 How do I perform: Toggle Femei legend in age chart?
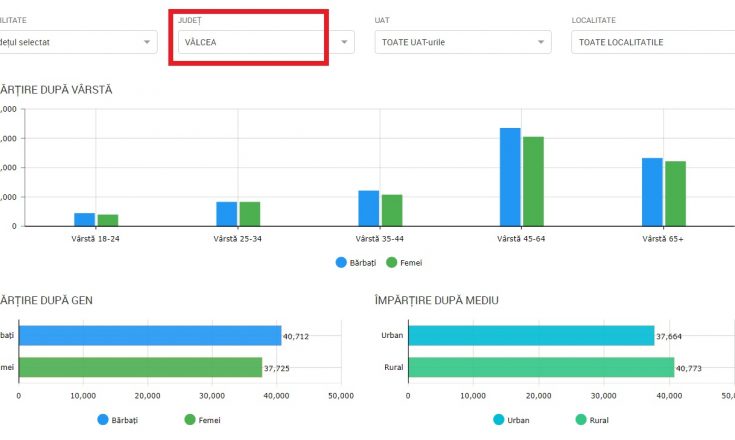(x=404, y=263)
